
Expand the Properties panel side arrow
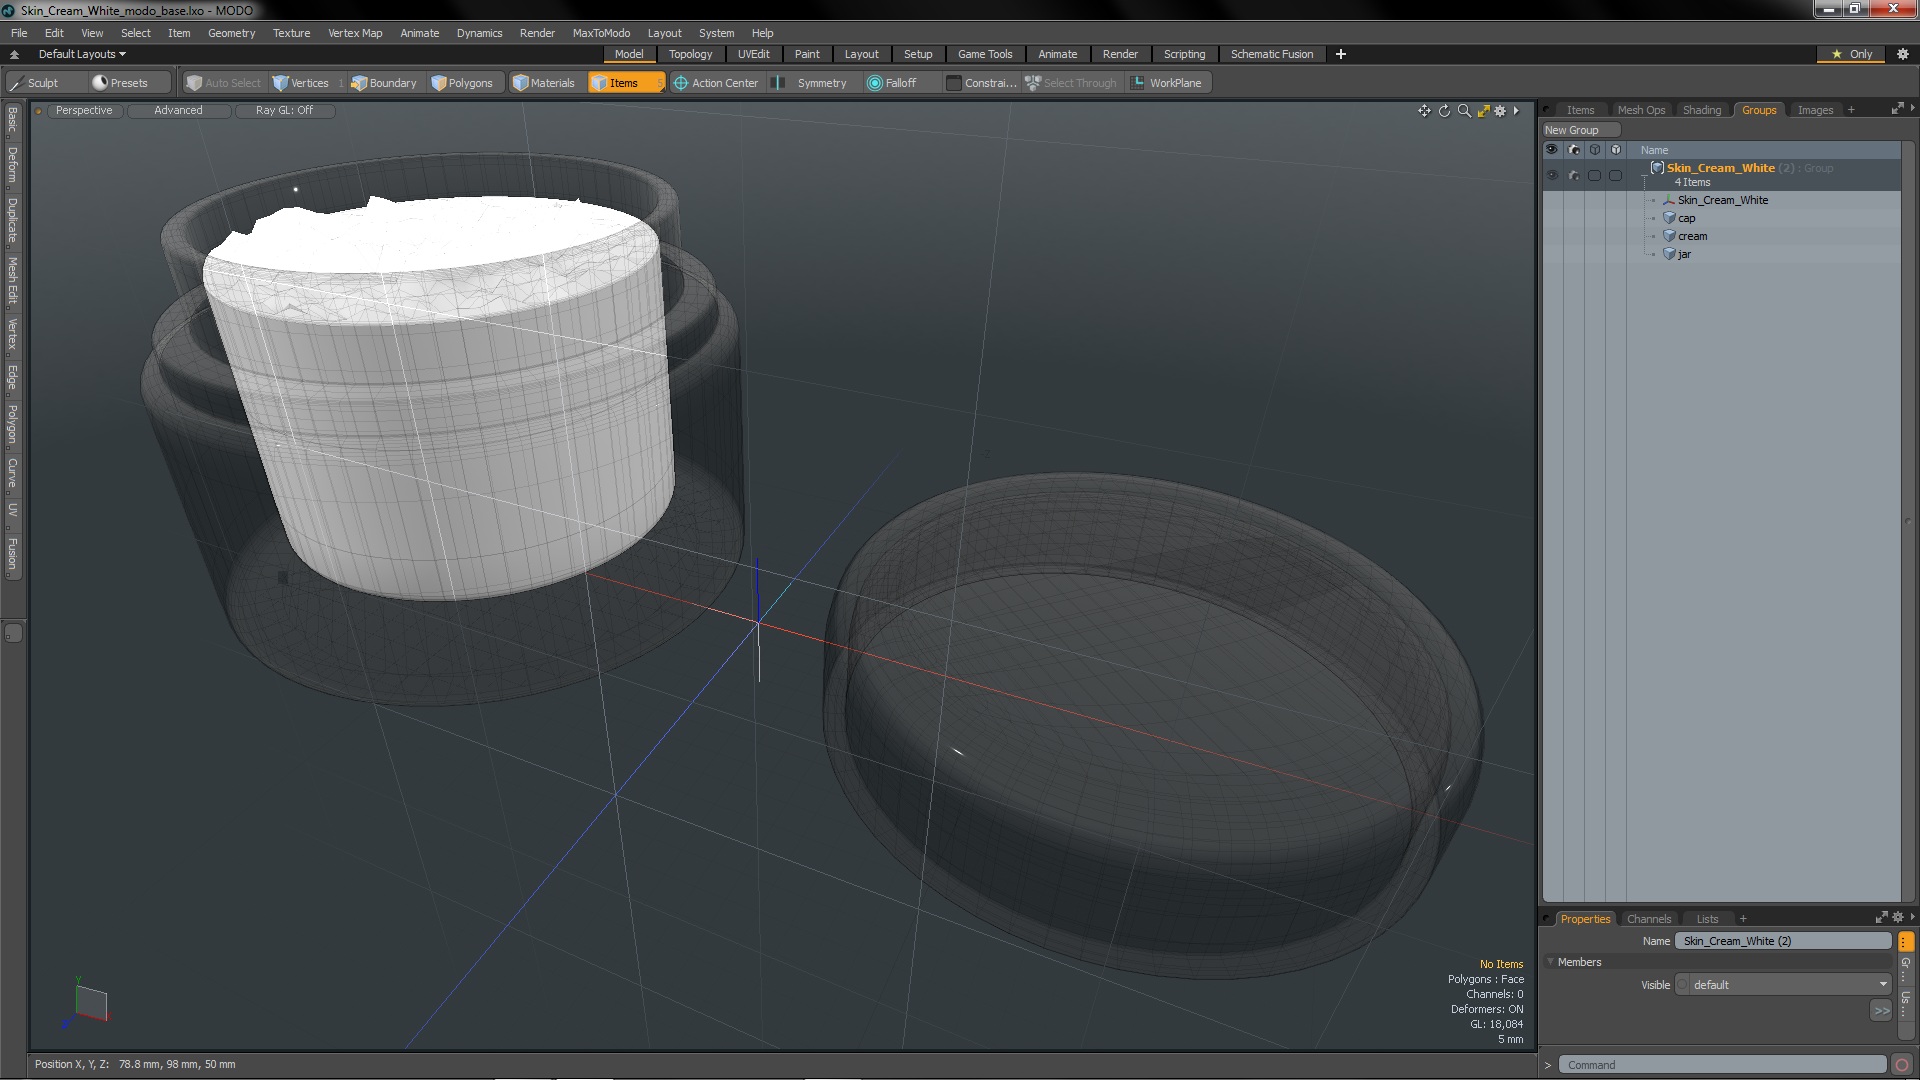point(1912,917)
